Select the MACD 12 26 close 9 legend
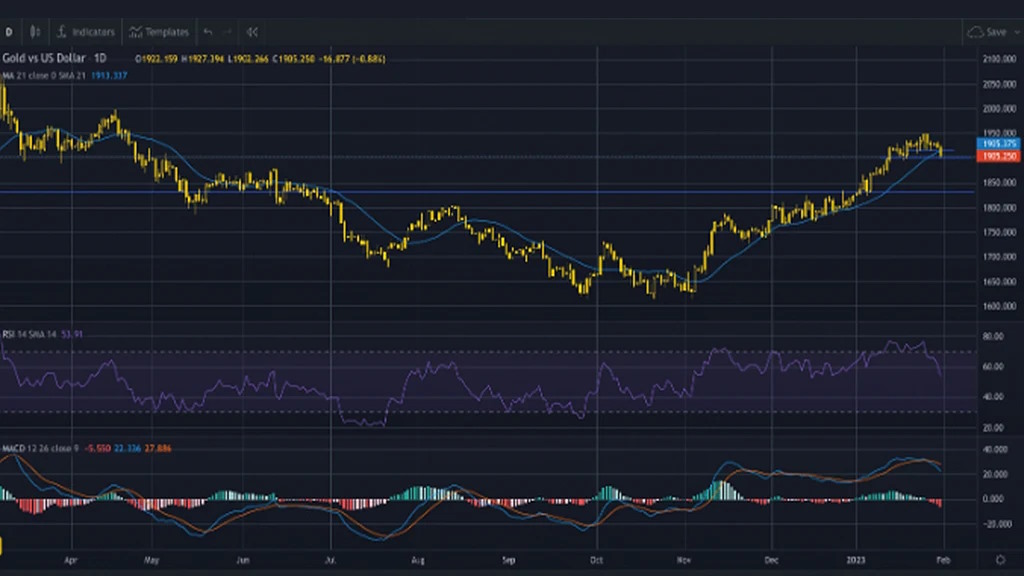The height and width of the screenshot is (576, 1024). click(x=40, y=449)
